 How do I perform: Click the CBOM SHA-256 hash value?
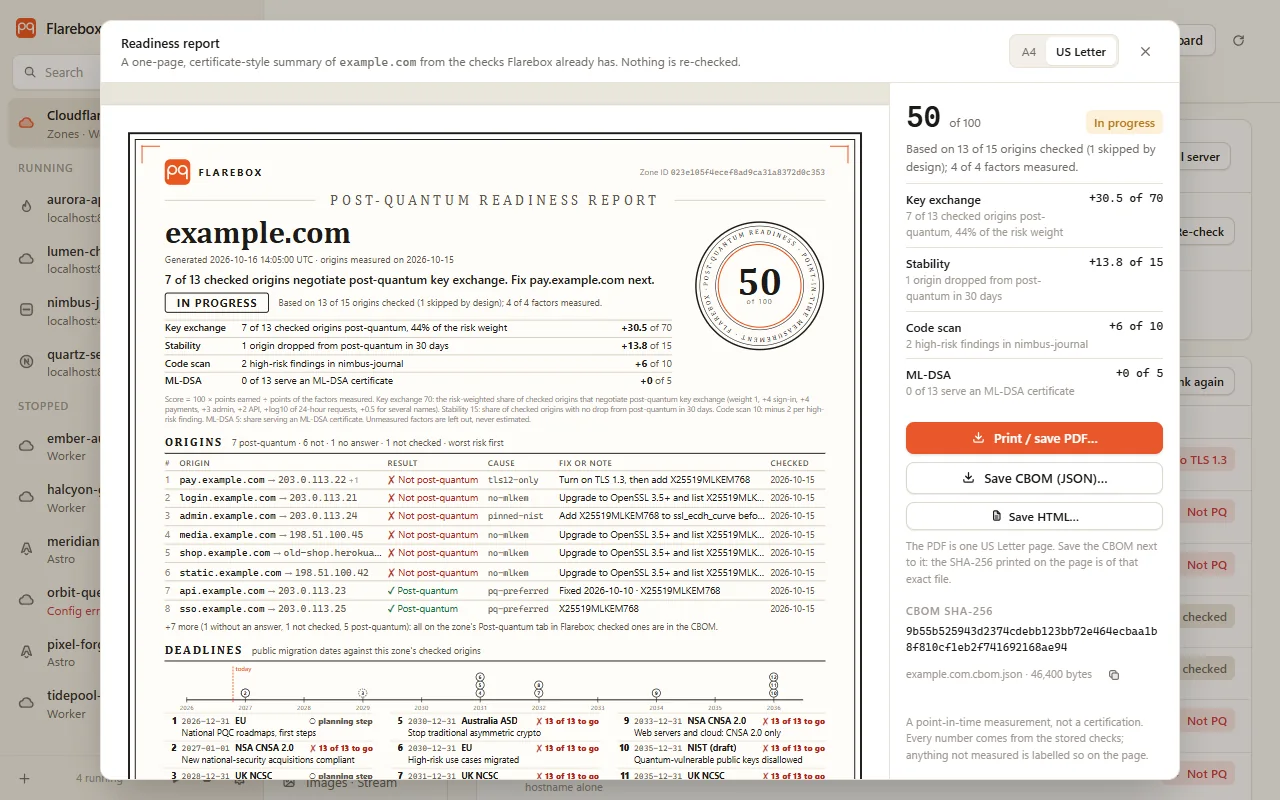[1032, 639]
